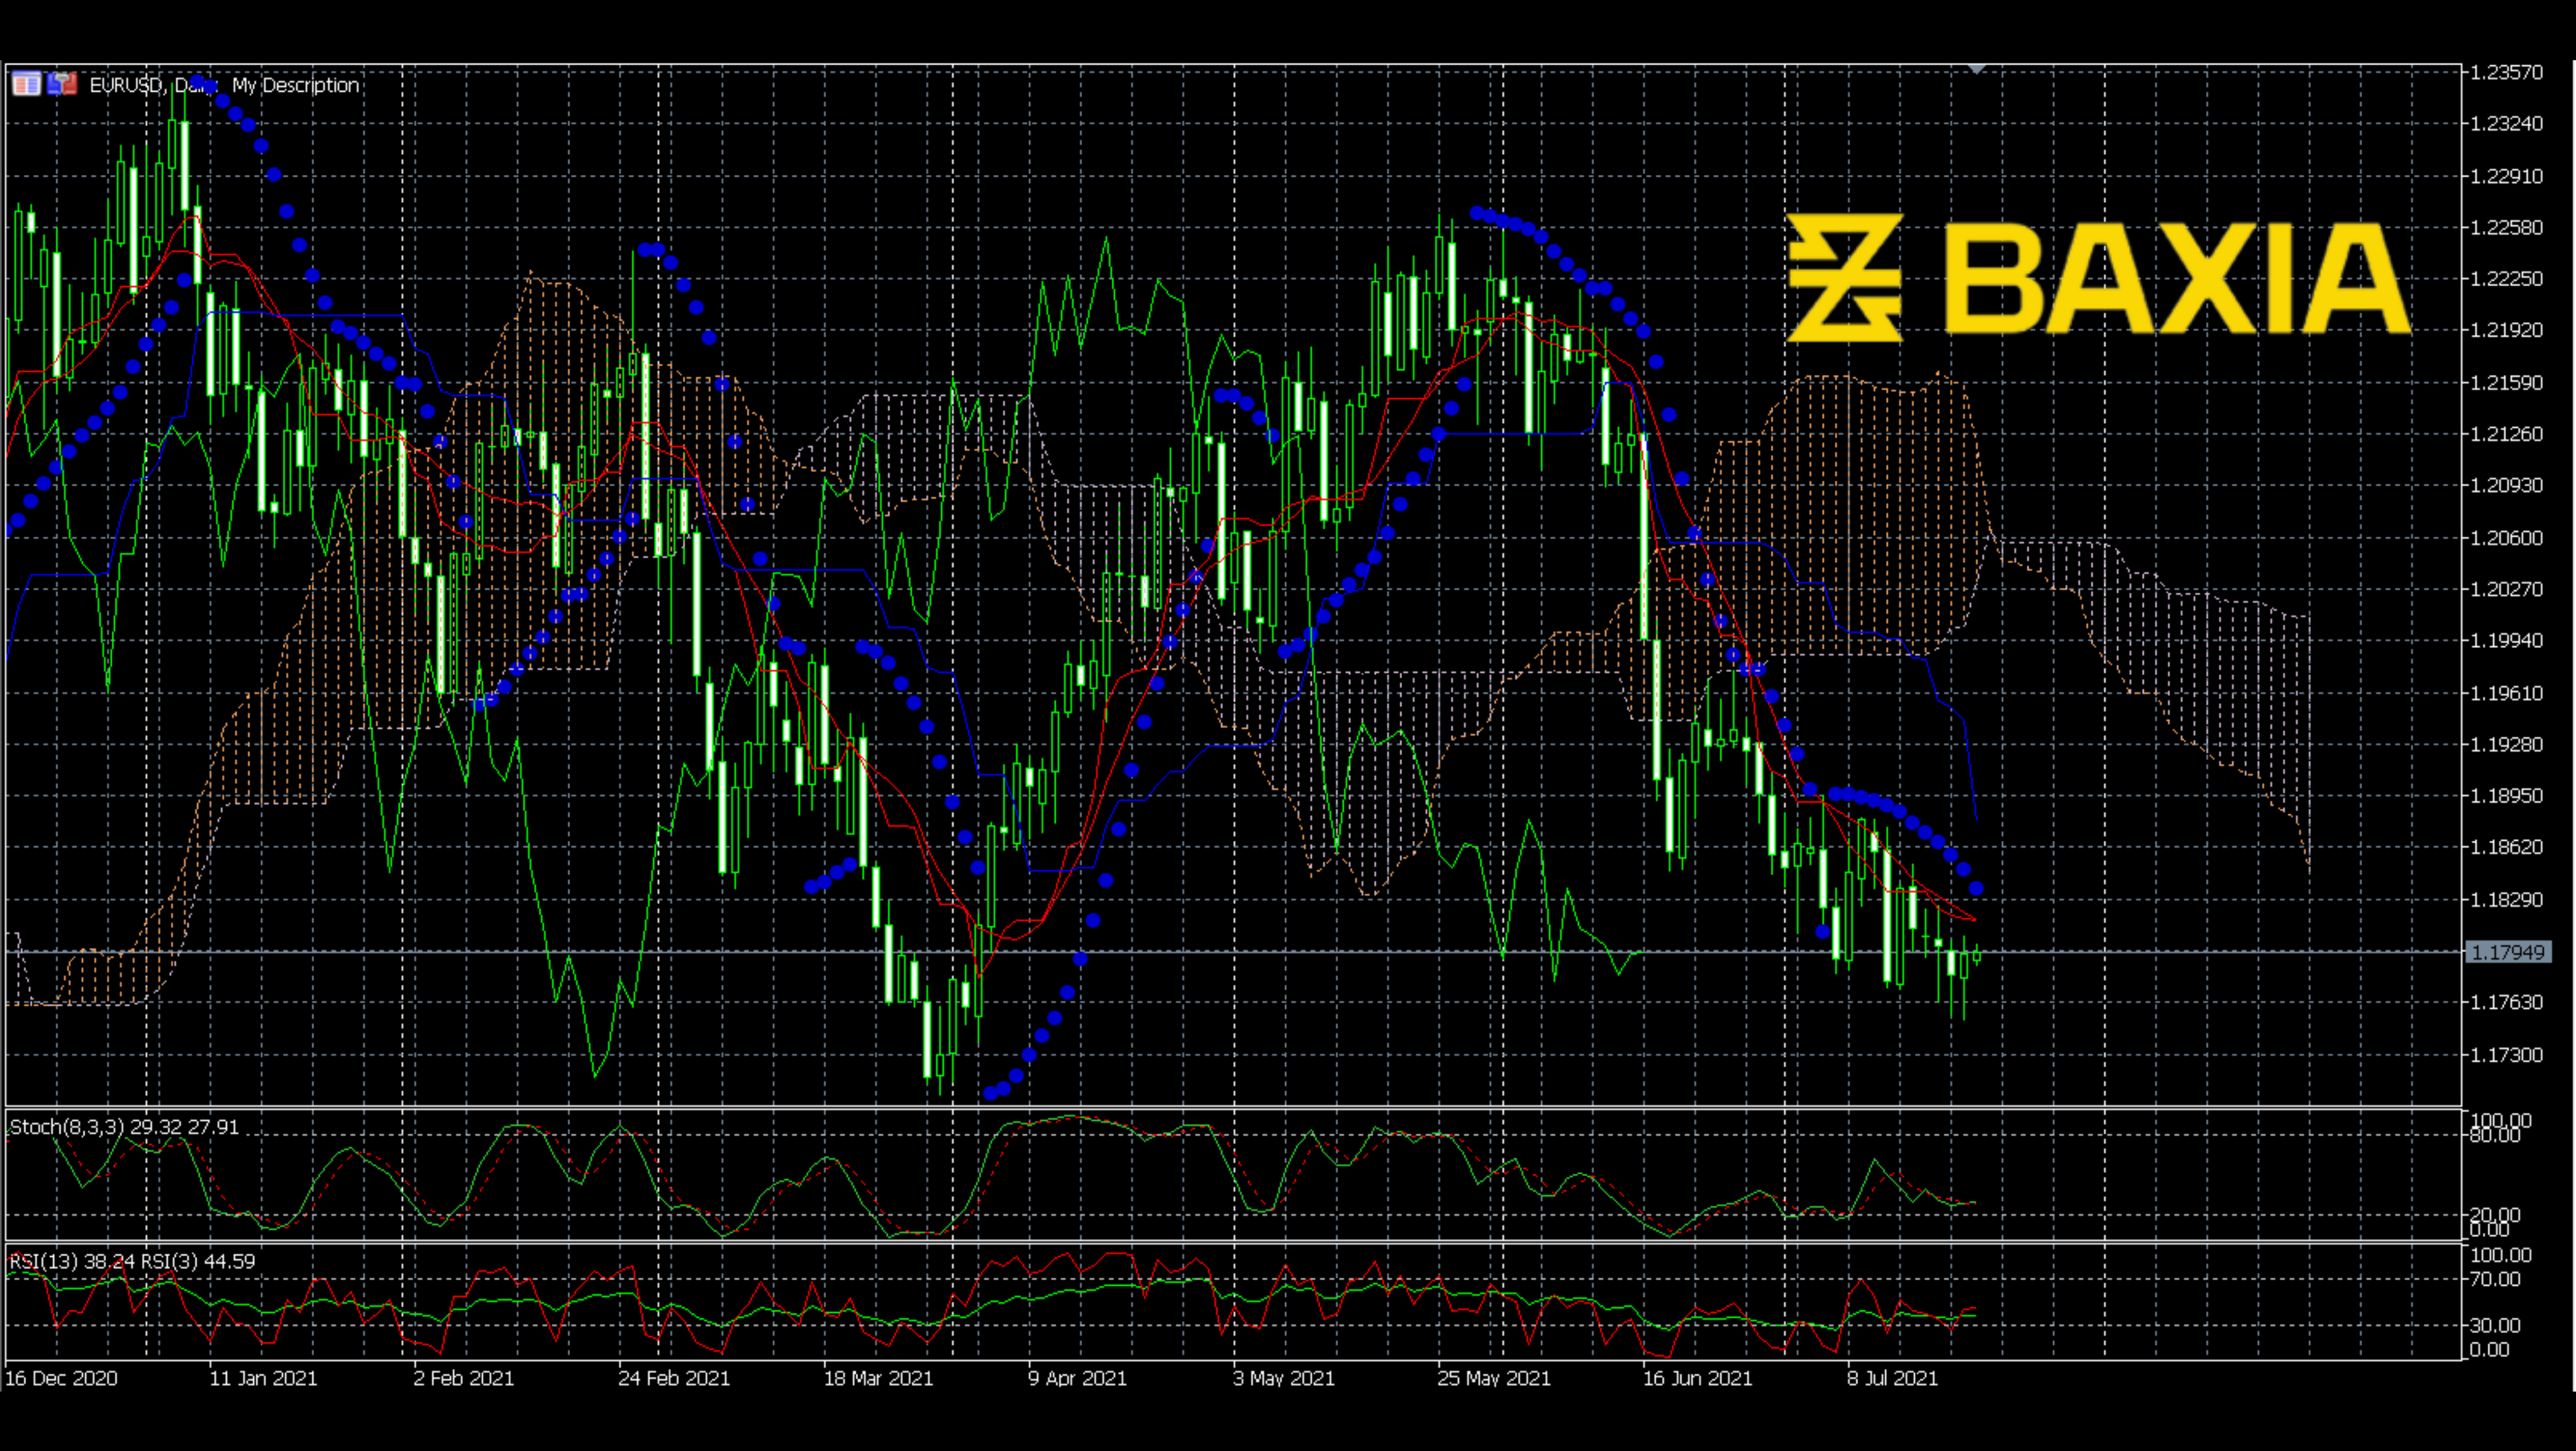Image resolution: width=2576 pixels, height=1451 pixels.
Task: Click the chart shift triangle marker at top
Action: pos(1976,69)
